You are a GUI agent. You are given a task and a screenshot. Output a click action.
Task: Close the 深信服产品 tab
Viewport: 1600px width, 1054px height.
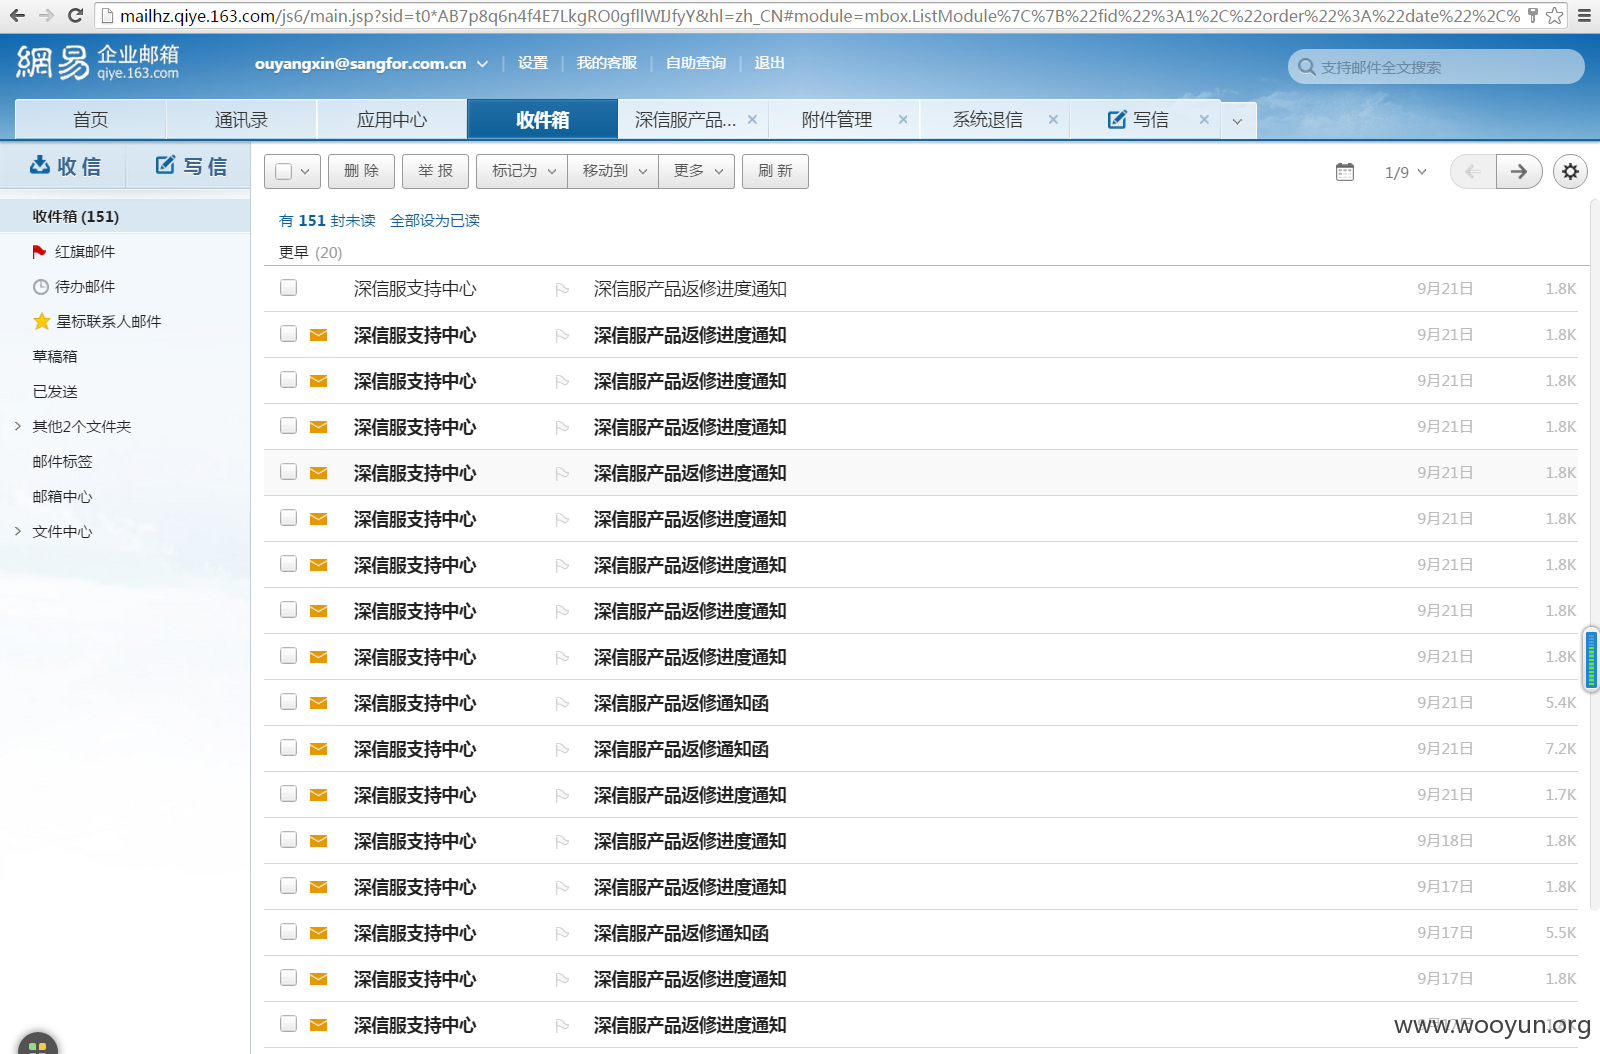point(752,119)
